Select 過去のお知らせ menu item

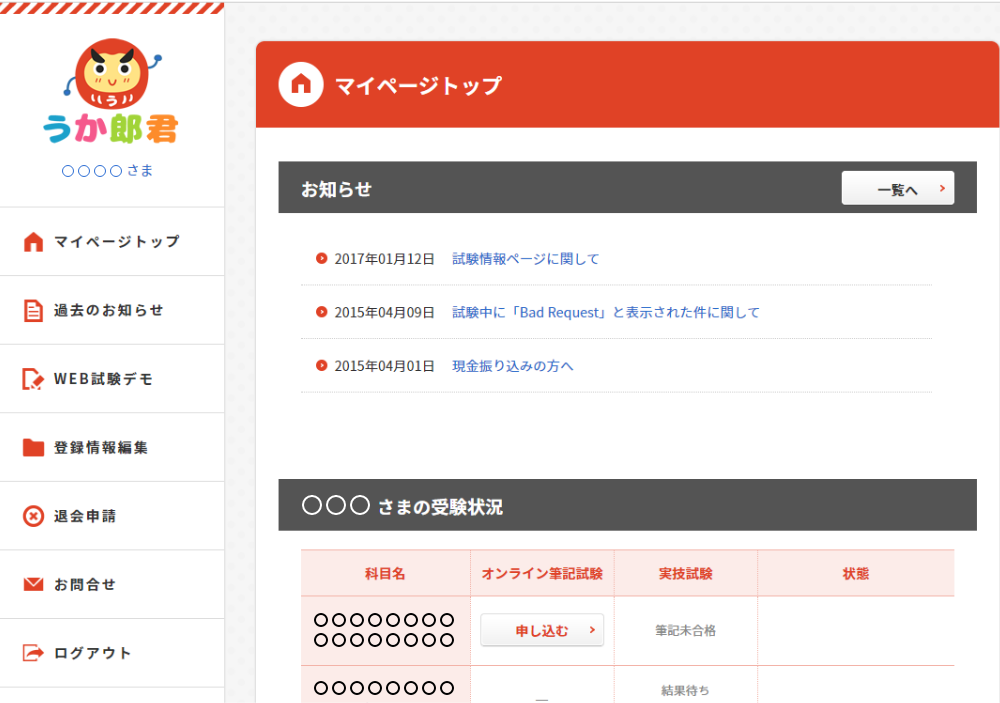click(109, 311)
